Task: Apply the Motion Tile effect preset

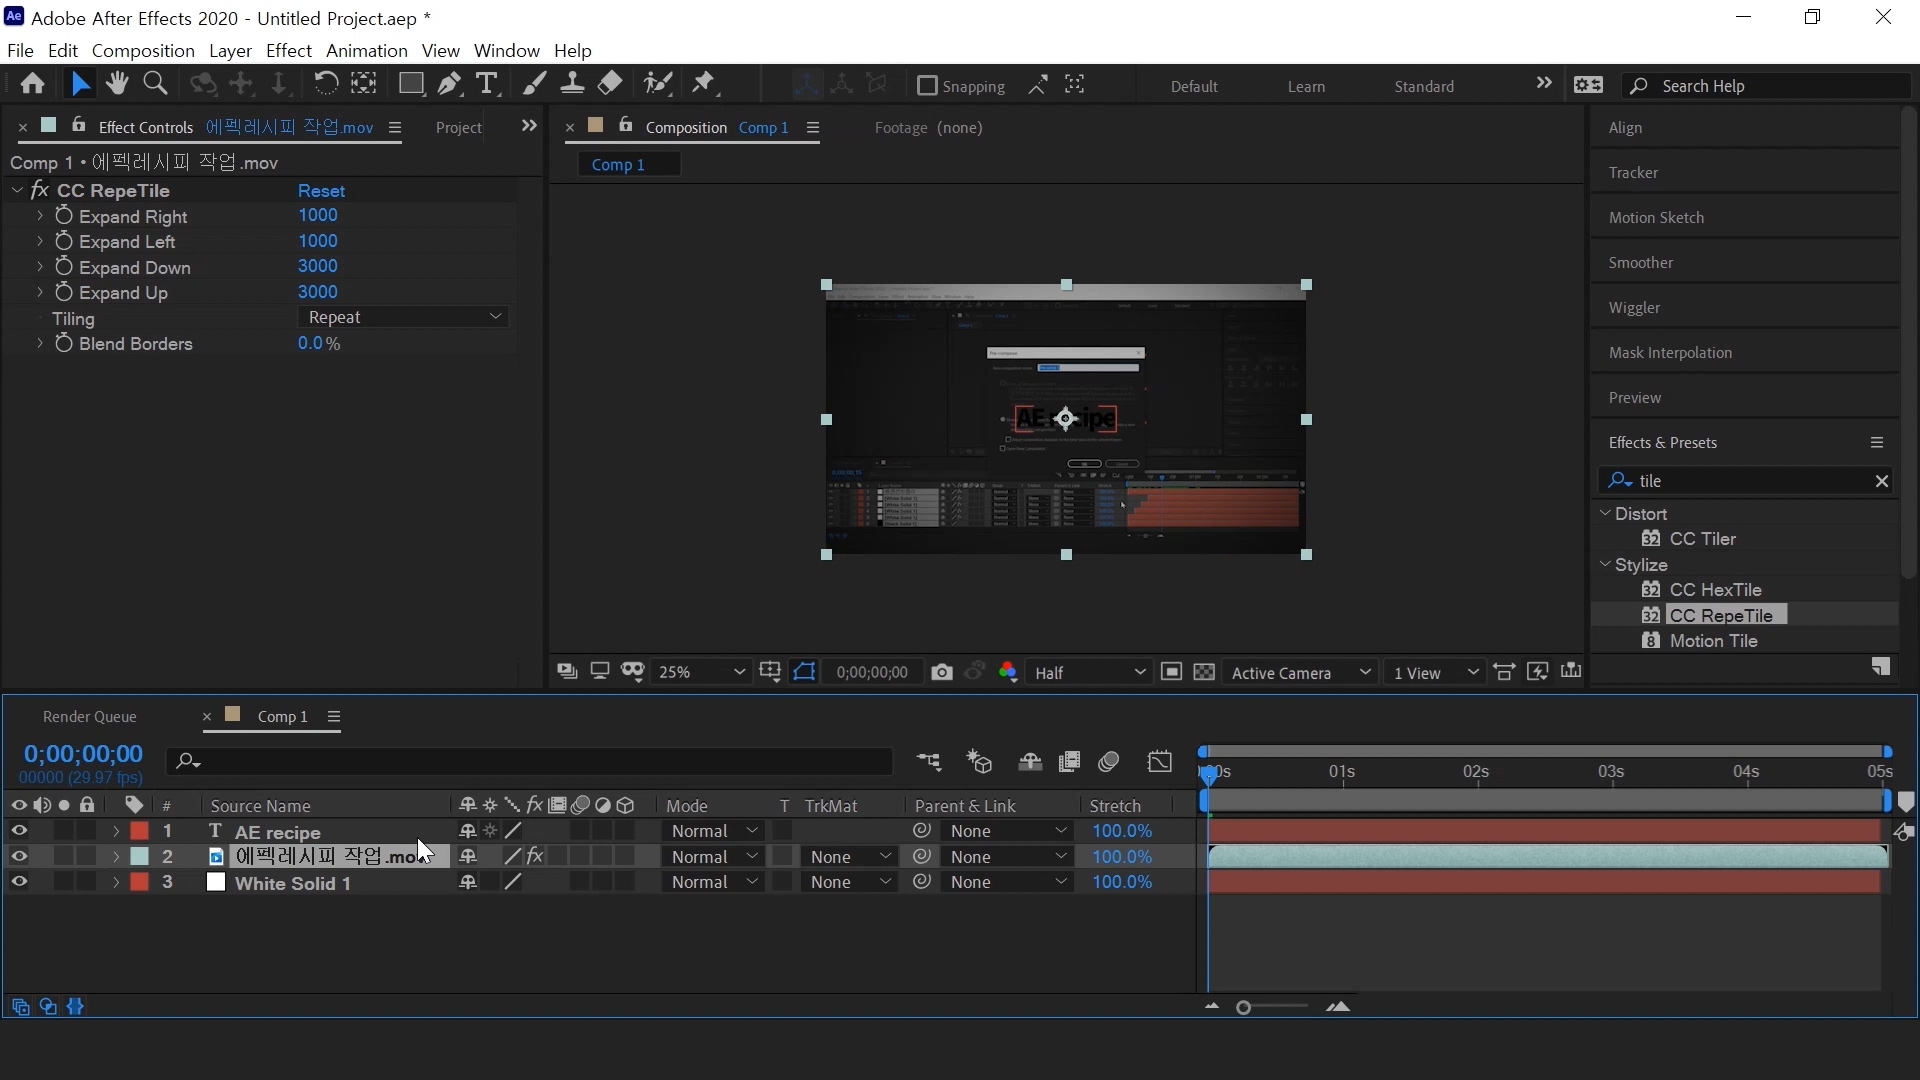Action: click(x=1713, y=641)
